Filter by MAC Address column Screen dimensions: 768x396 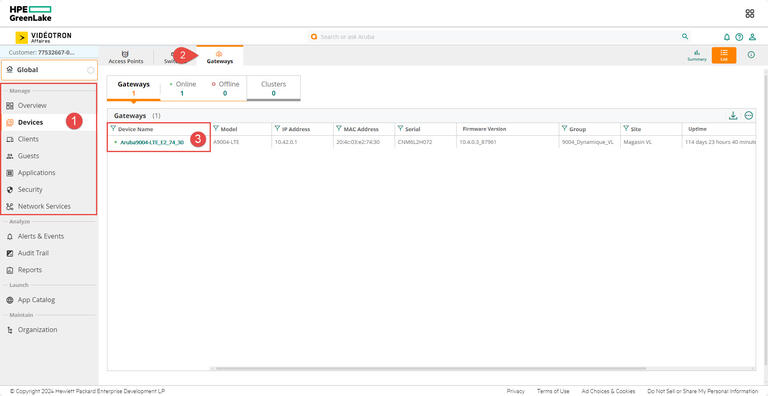point(339,128)
